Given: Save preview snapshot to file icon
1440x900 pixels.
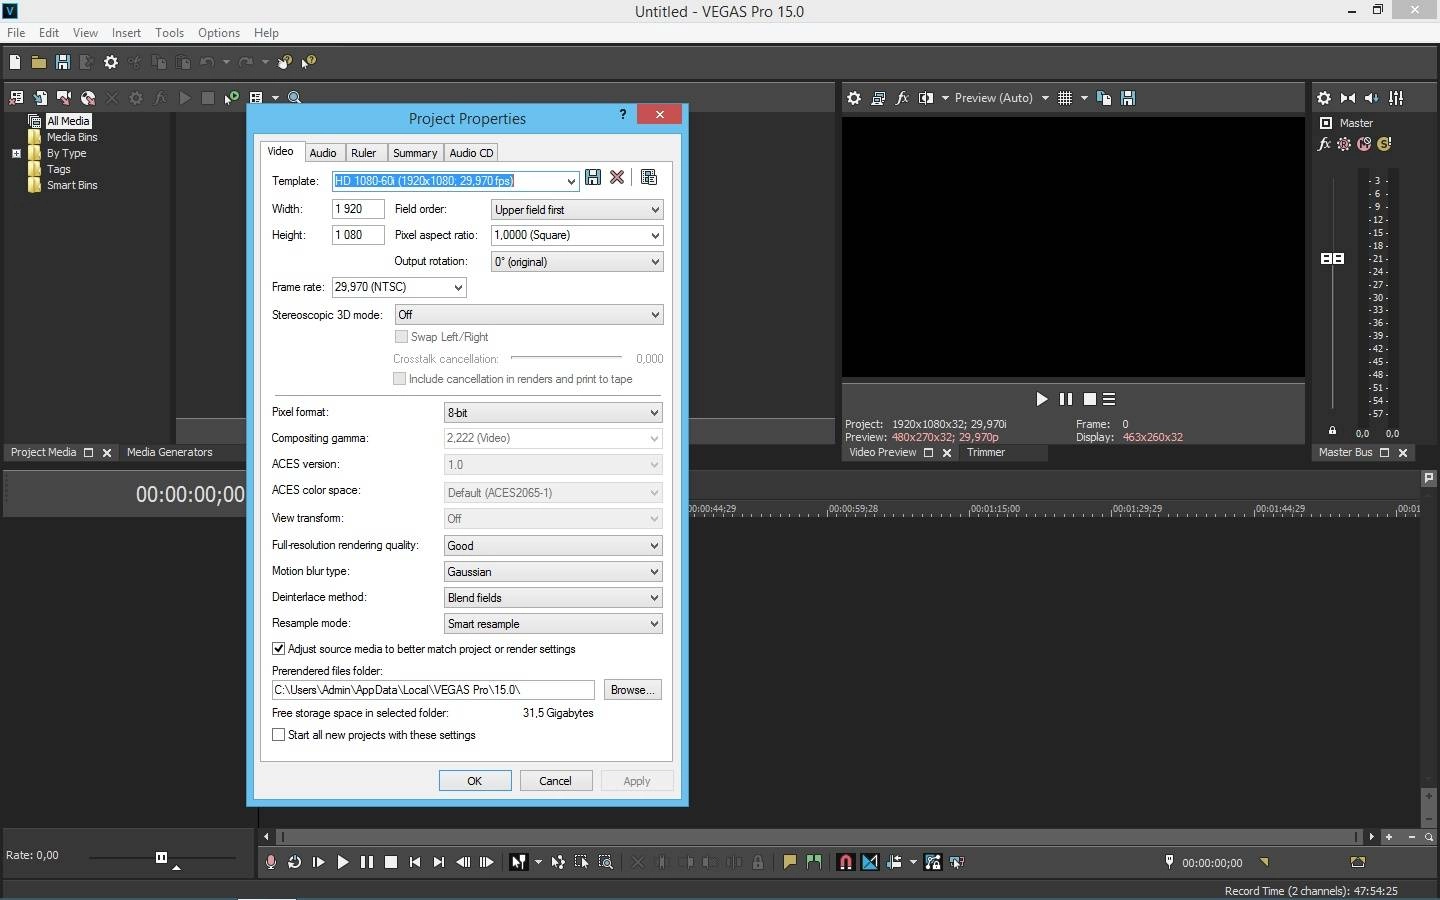Looking at the screenshot, I should pos(1128,98).
